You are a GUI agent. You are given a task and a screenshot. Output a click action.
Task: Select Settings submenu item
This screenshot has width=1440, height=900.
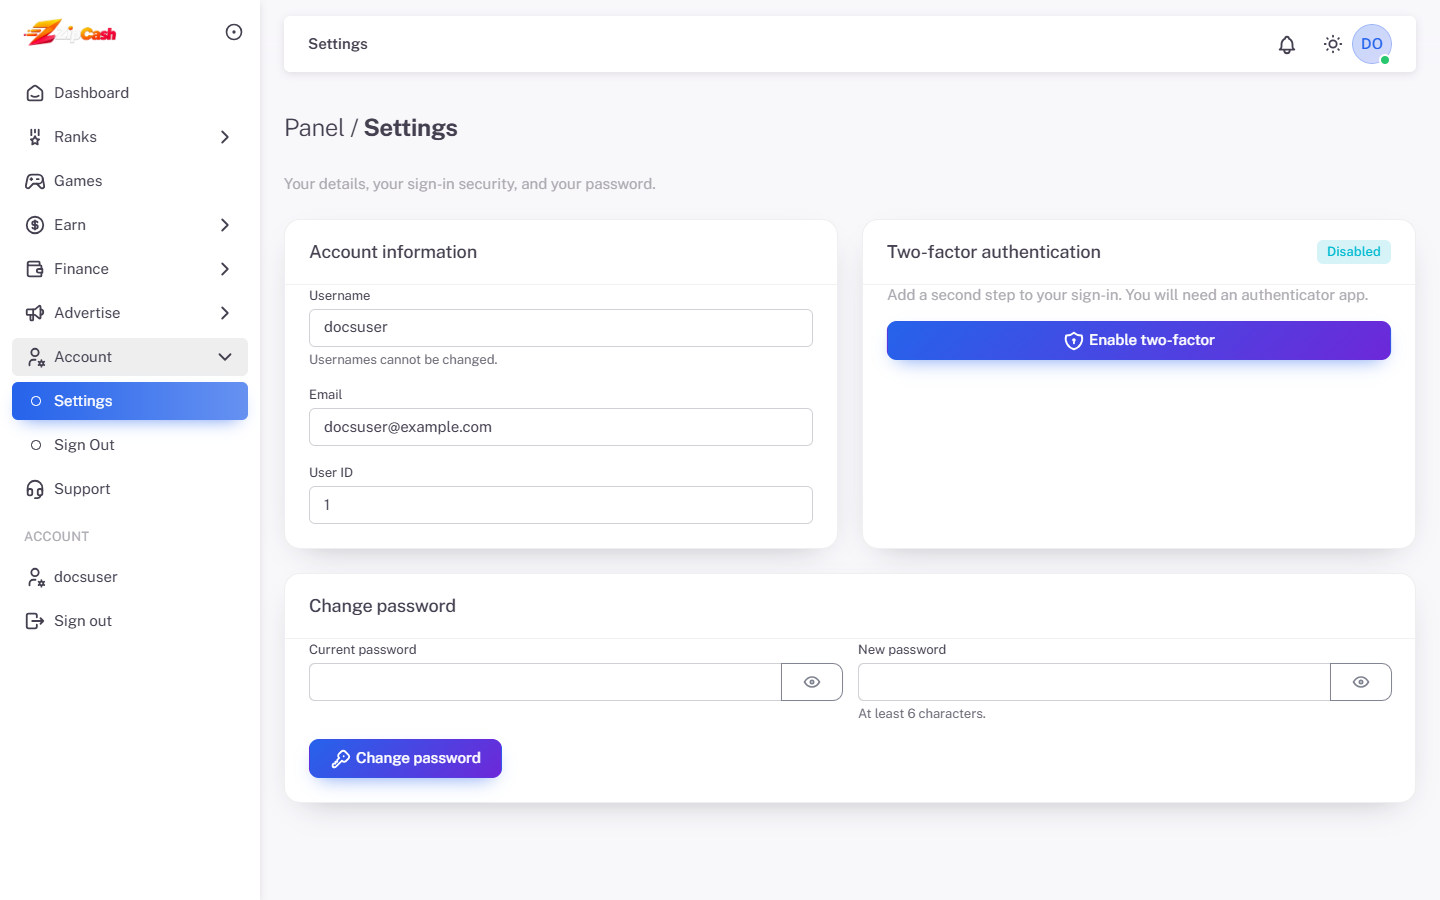(130, 401)
